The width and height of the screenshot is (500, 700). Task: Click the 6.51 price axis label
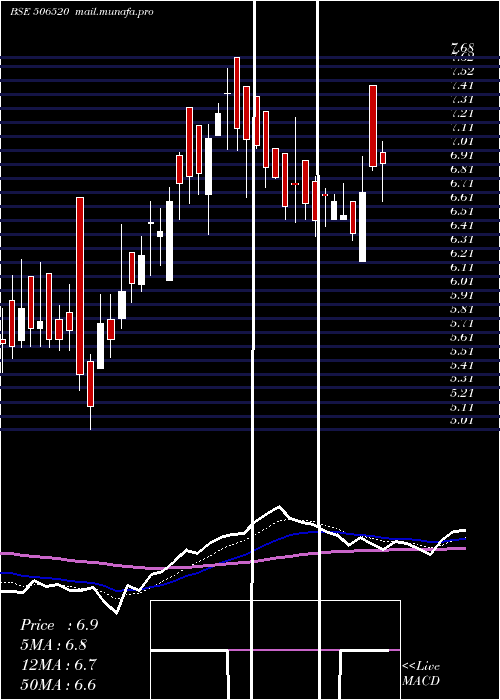(x=462, y=211)
